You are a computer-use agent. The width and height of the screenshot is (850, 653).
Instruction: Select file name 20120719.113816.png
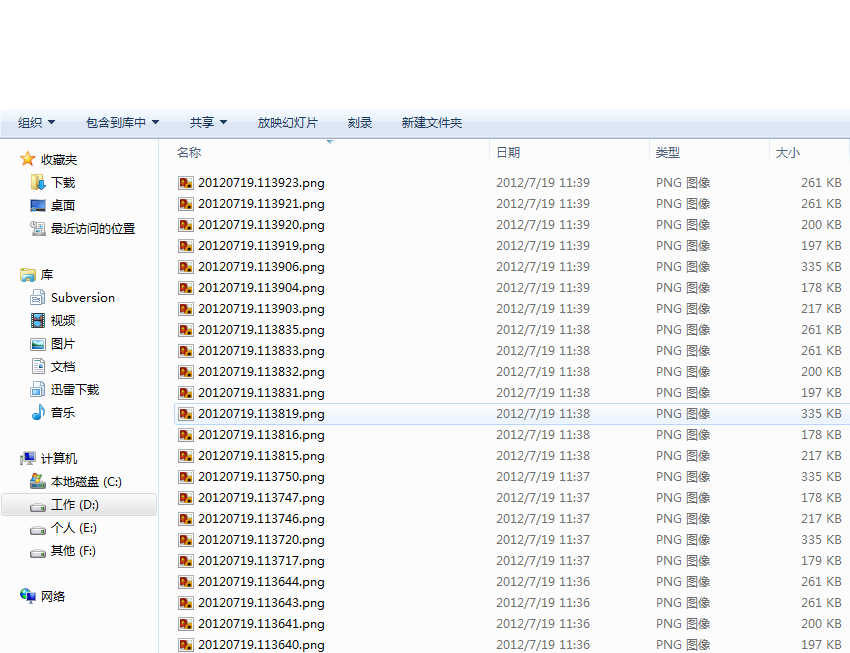[x=261, y=435]
